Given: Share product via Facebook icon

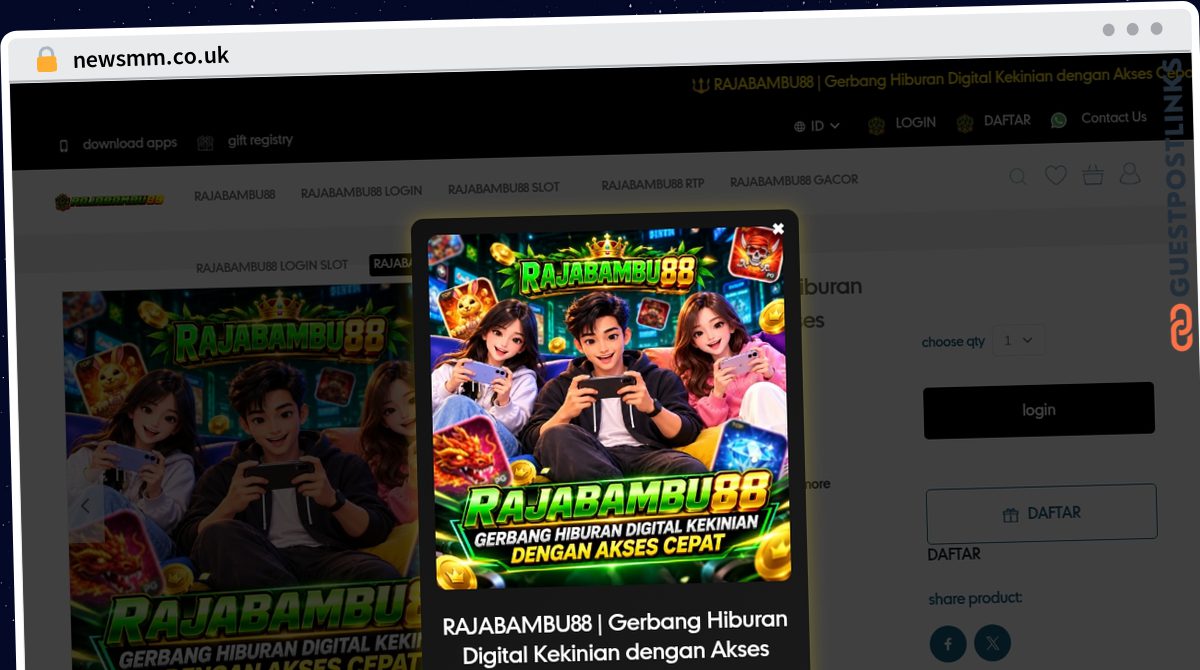Looking at the screenshot, I should pos(948,642).
